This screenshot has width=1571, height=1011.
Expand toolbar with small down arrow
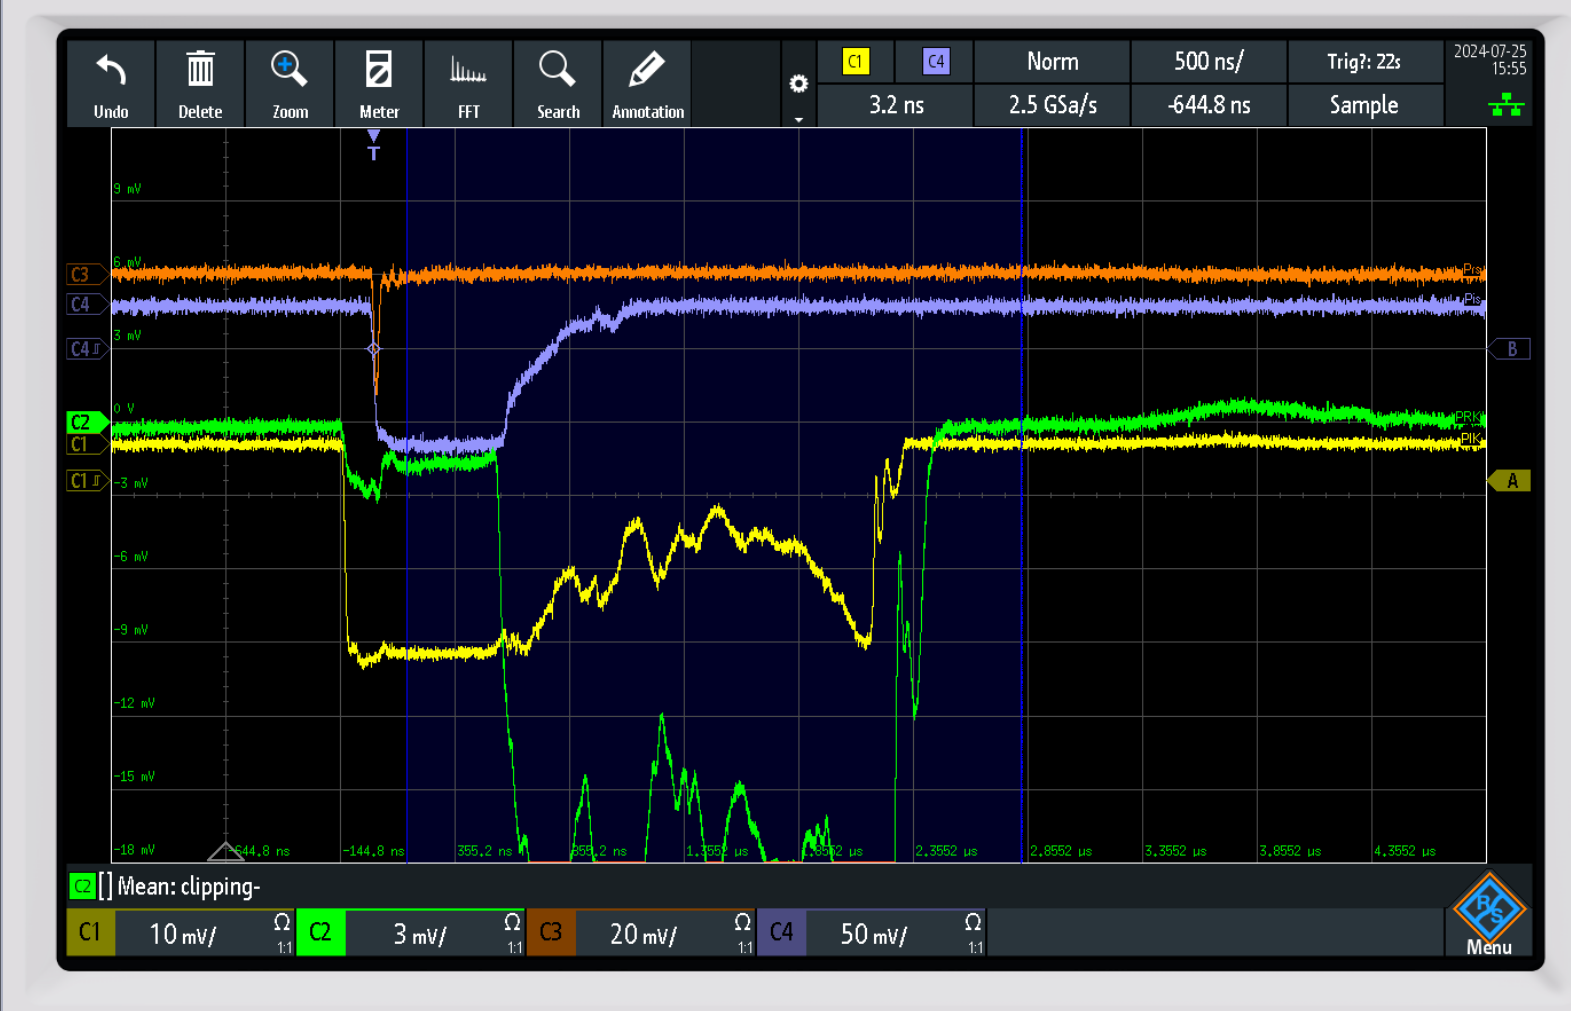tap(798, 120)
